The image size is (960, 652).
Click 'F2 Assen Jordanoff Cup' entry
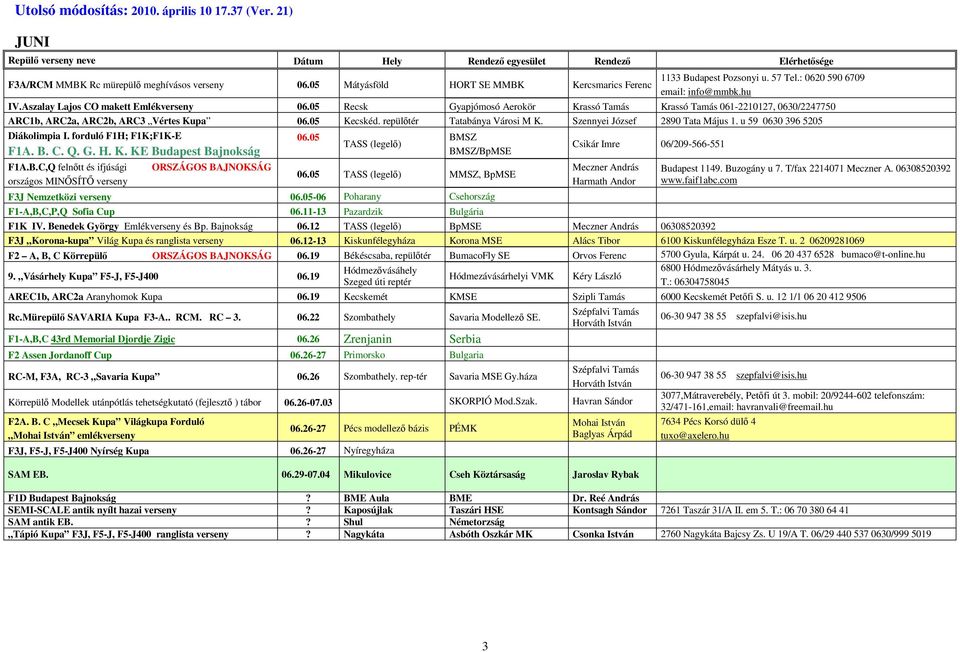60,354
